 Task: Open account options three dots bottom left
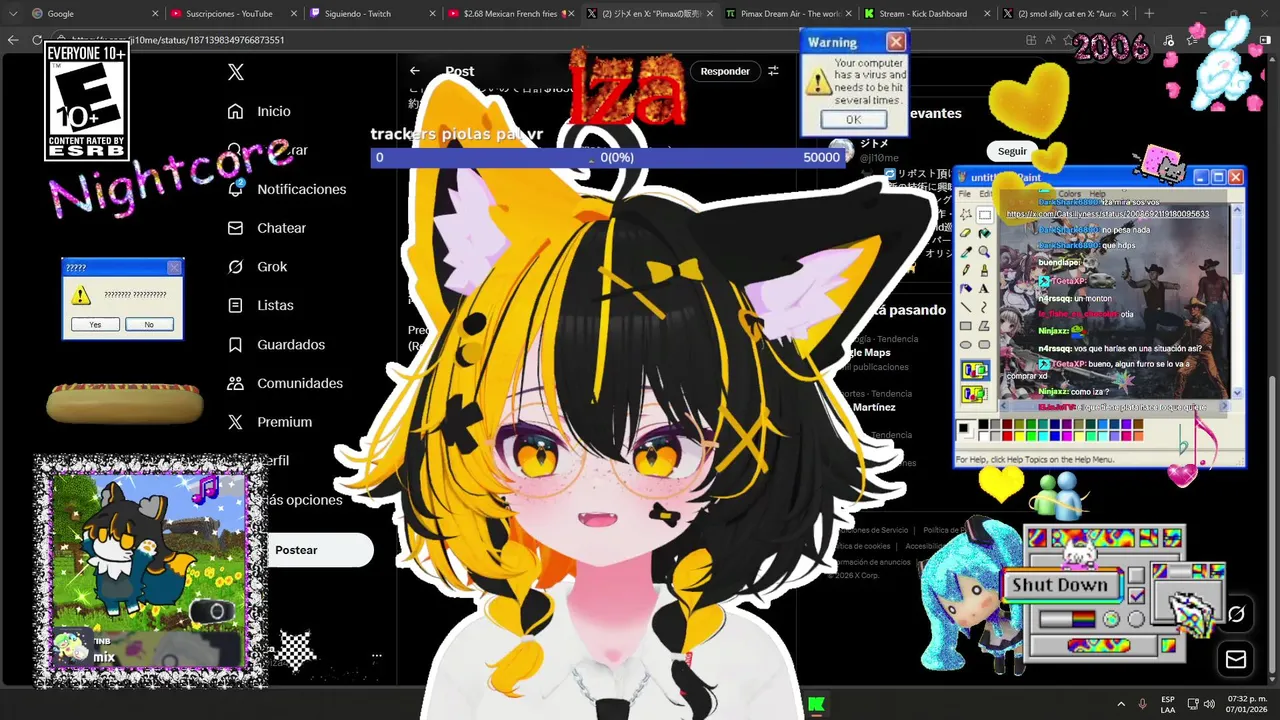click(376, 656)
